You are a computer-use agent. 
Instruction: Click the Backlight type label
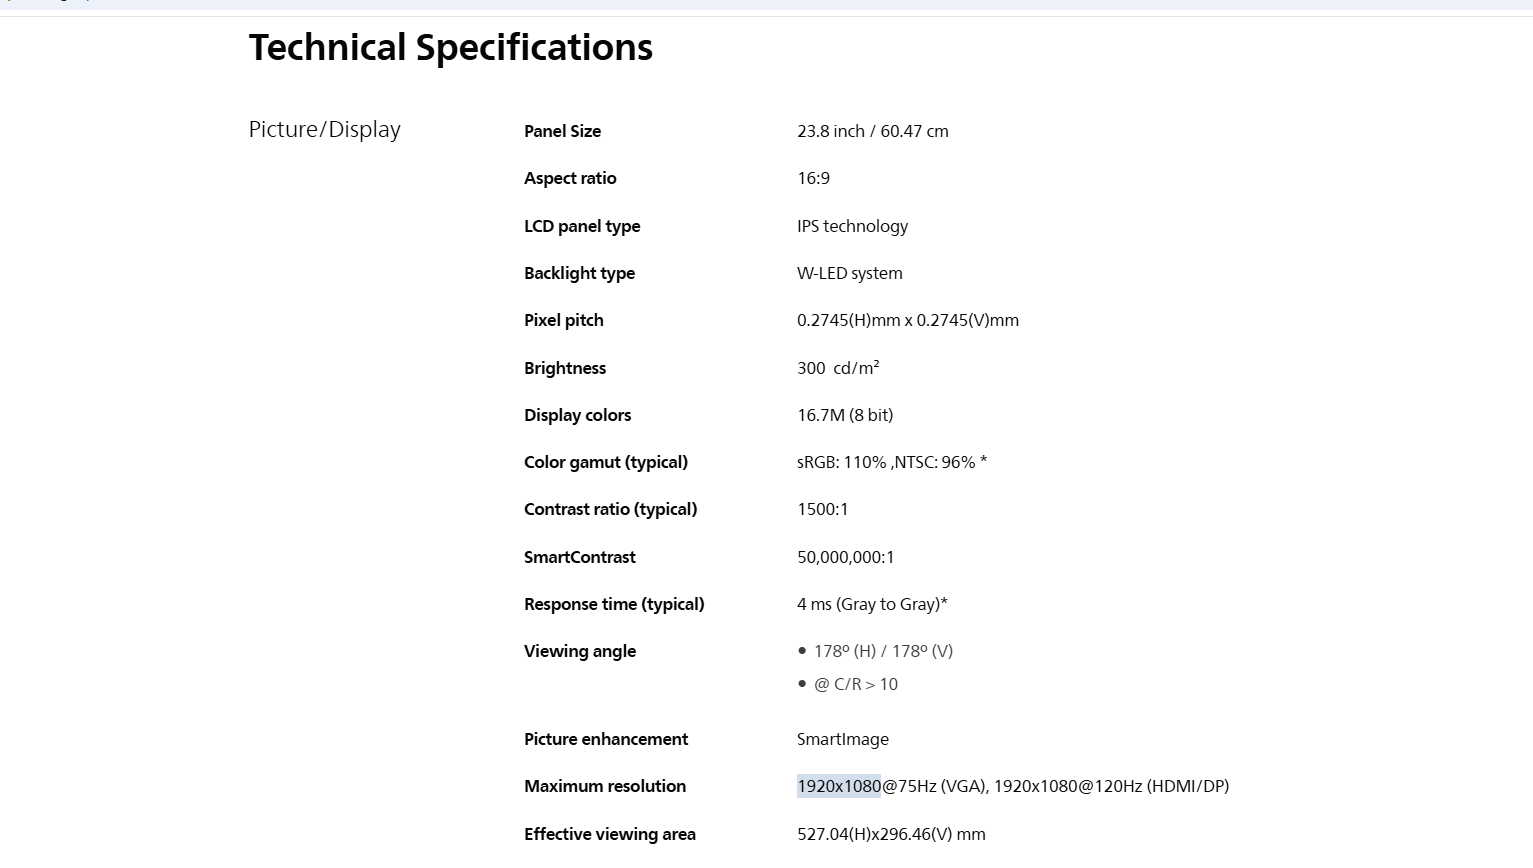click(579, 273)
